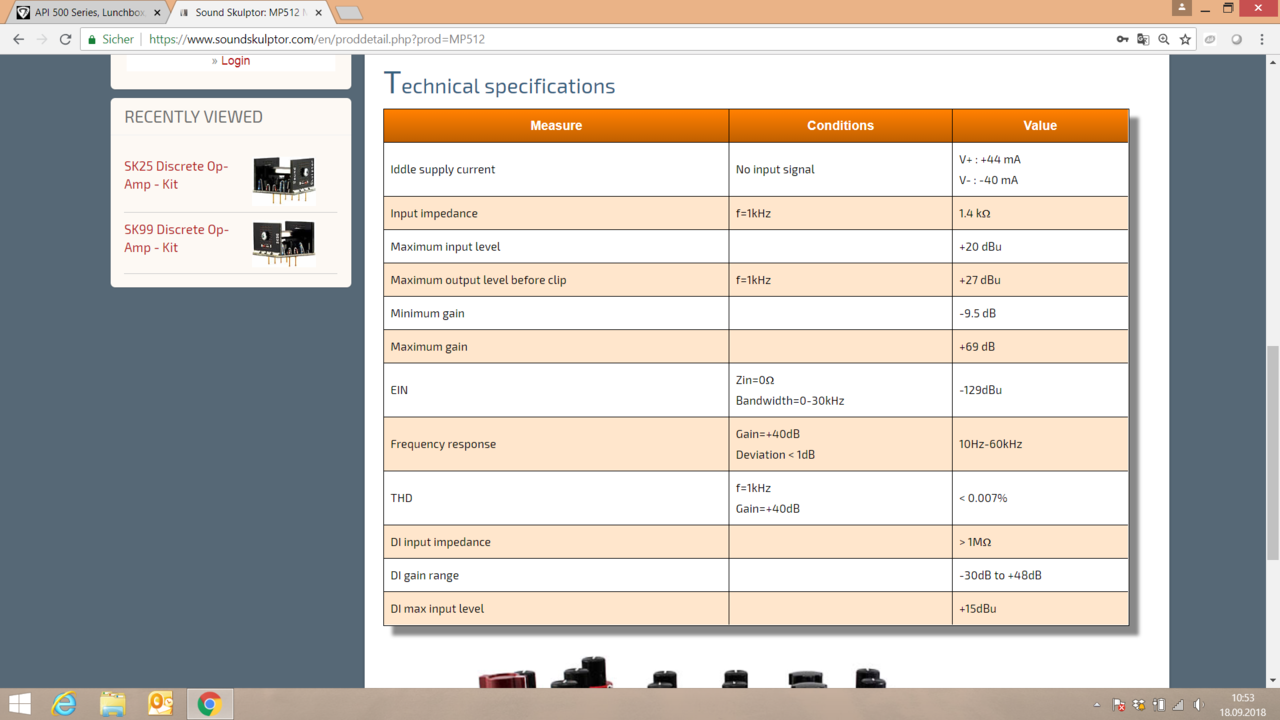Bookmark this page with the star

tap(1185, 39)
